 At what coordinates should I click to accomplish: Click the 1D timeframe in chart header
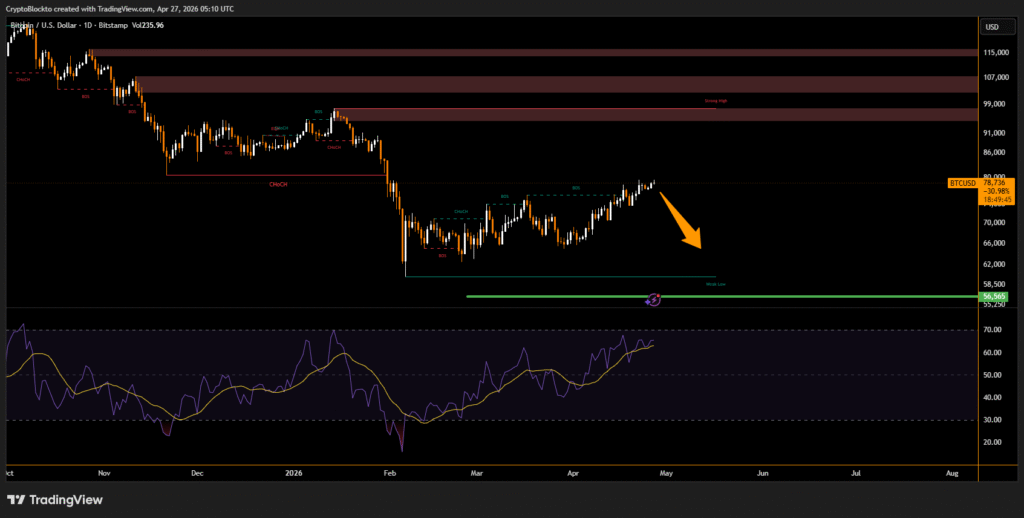[99, 24]
